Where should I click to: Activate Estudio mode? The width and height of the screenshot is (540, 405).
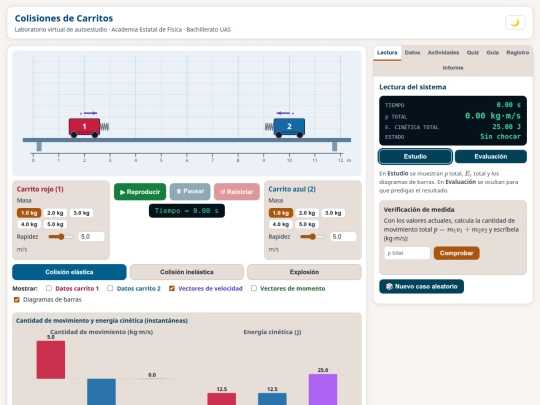click(x=415, y=157)
